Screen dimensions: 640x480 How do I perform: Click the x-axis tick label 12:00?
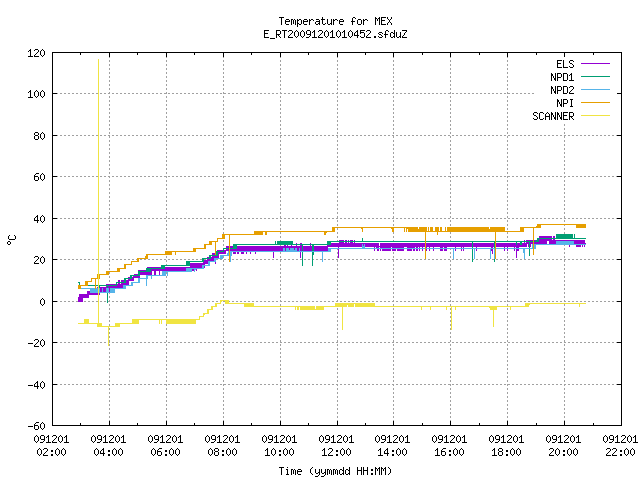click(x=336, y=452)
